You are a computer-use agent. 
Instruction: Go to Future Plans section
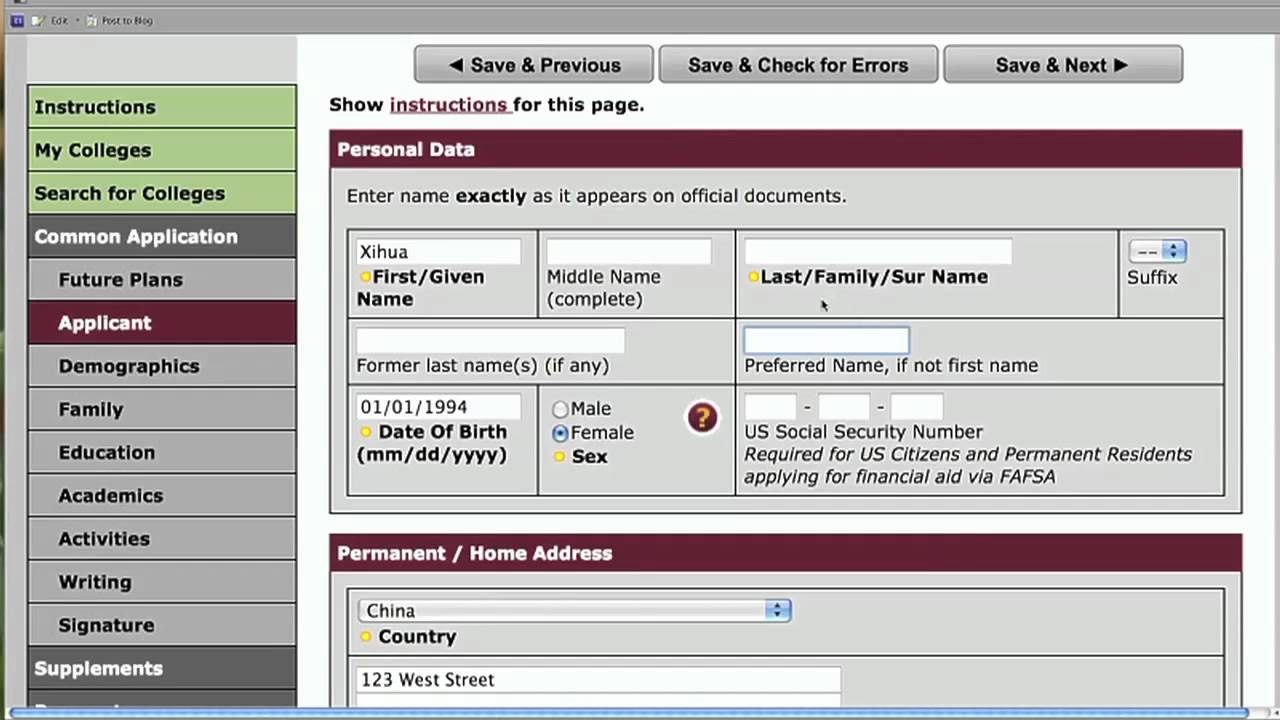click(x=162, y=279)
